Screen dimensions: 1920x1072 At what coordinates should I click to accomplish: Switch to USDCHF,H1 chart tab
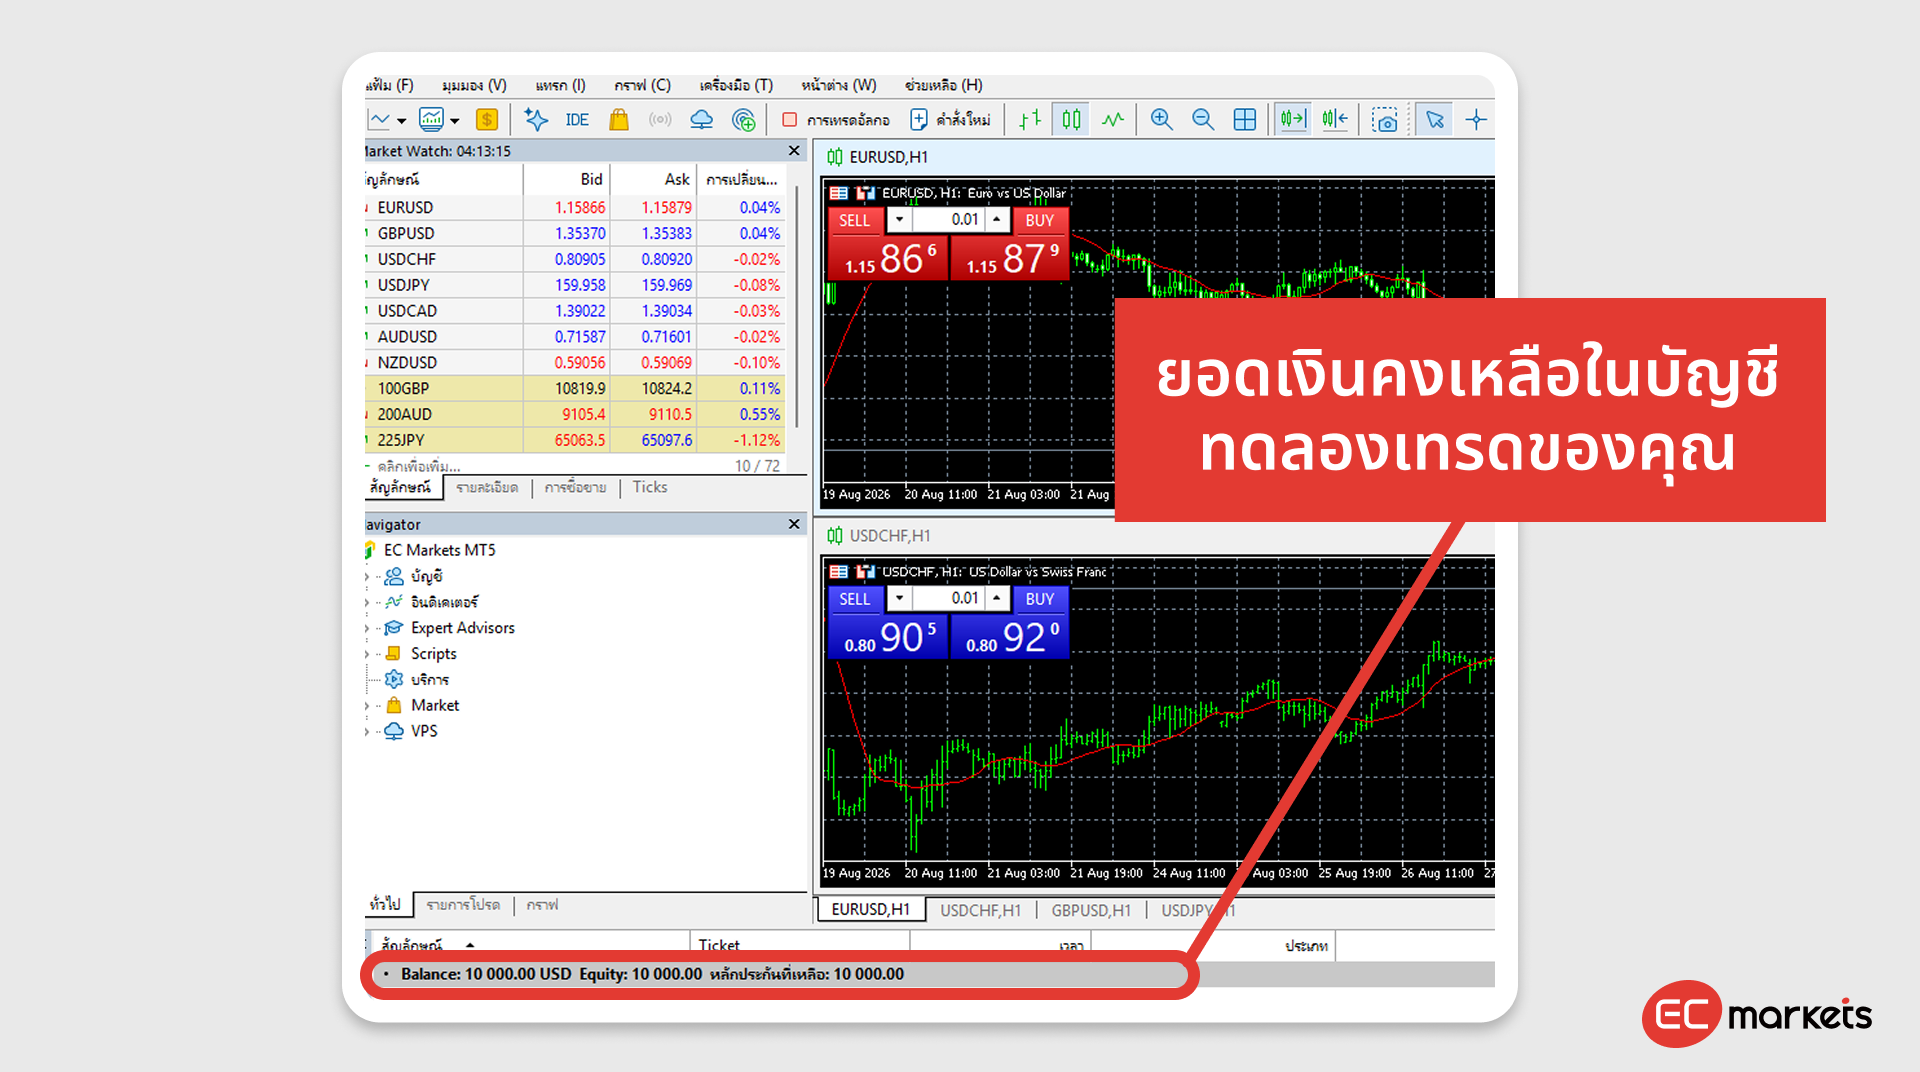click(x=981, y=910)
